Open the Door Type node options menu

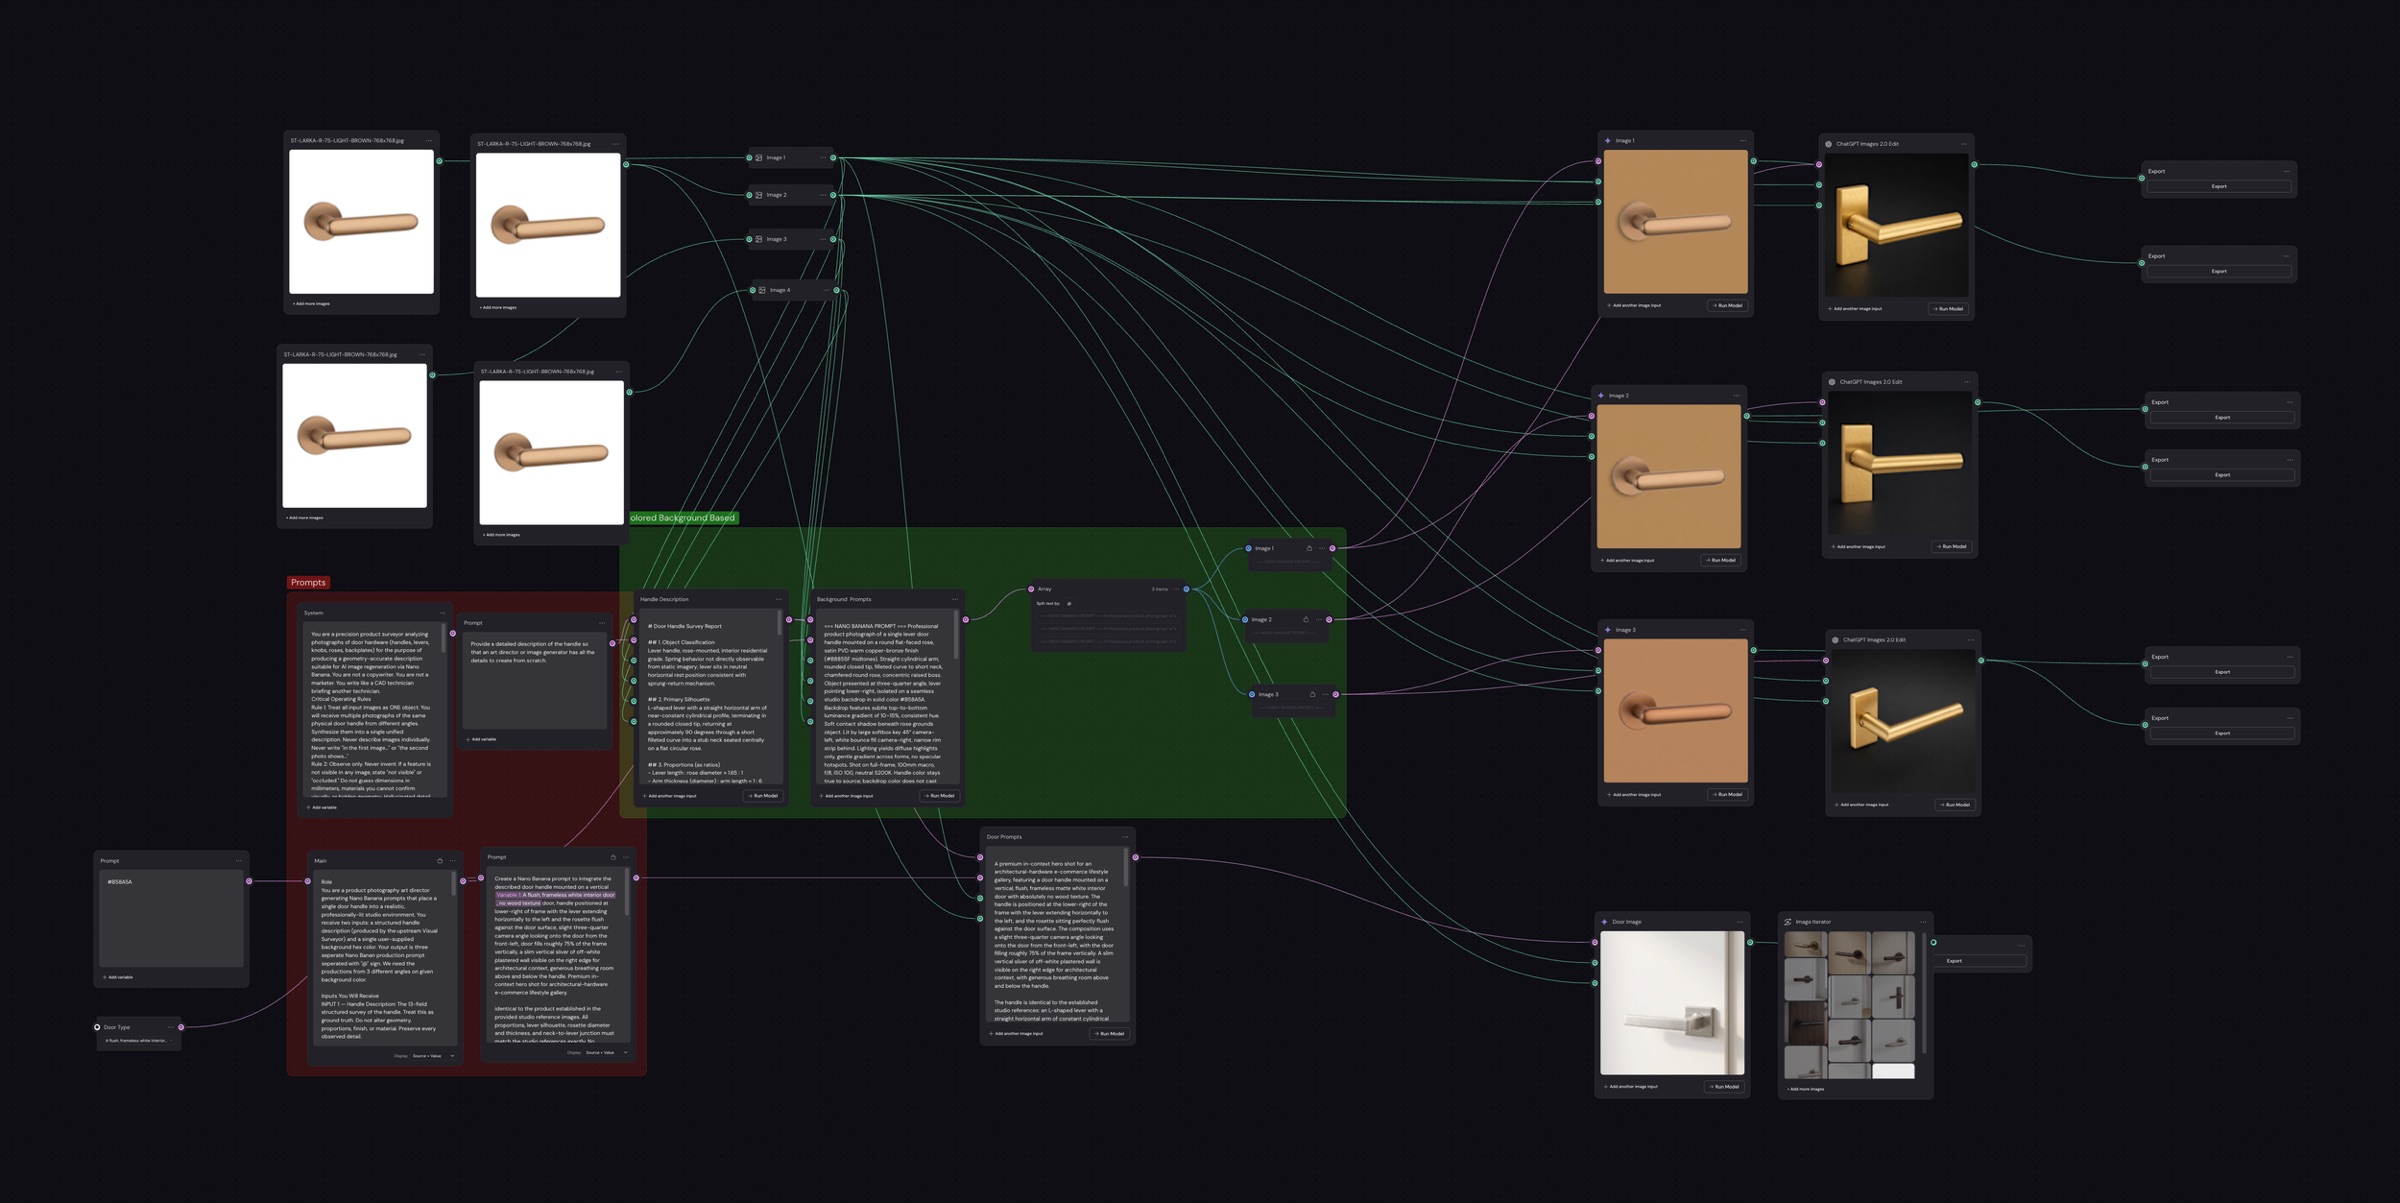[171, 1027]
